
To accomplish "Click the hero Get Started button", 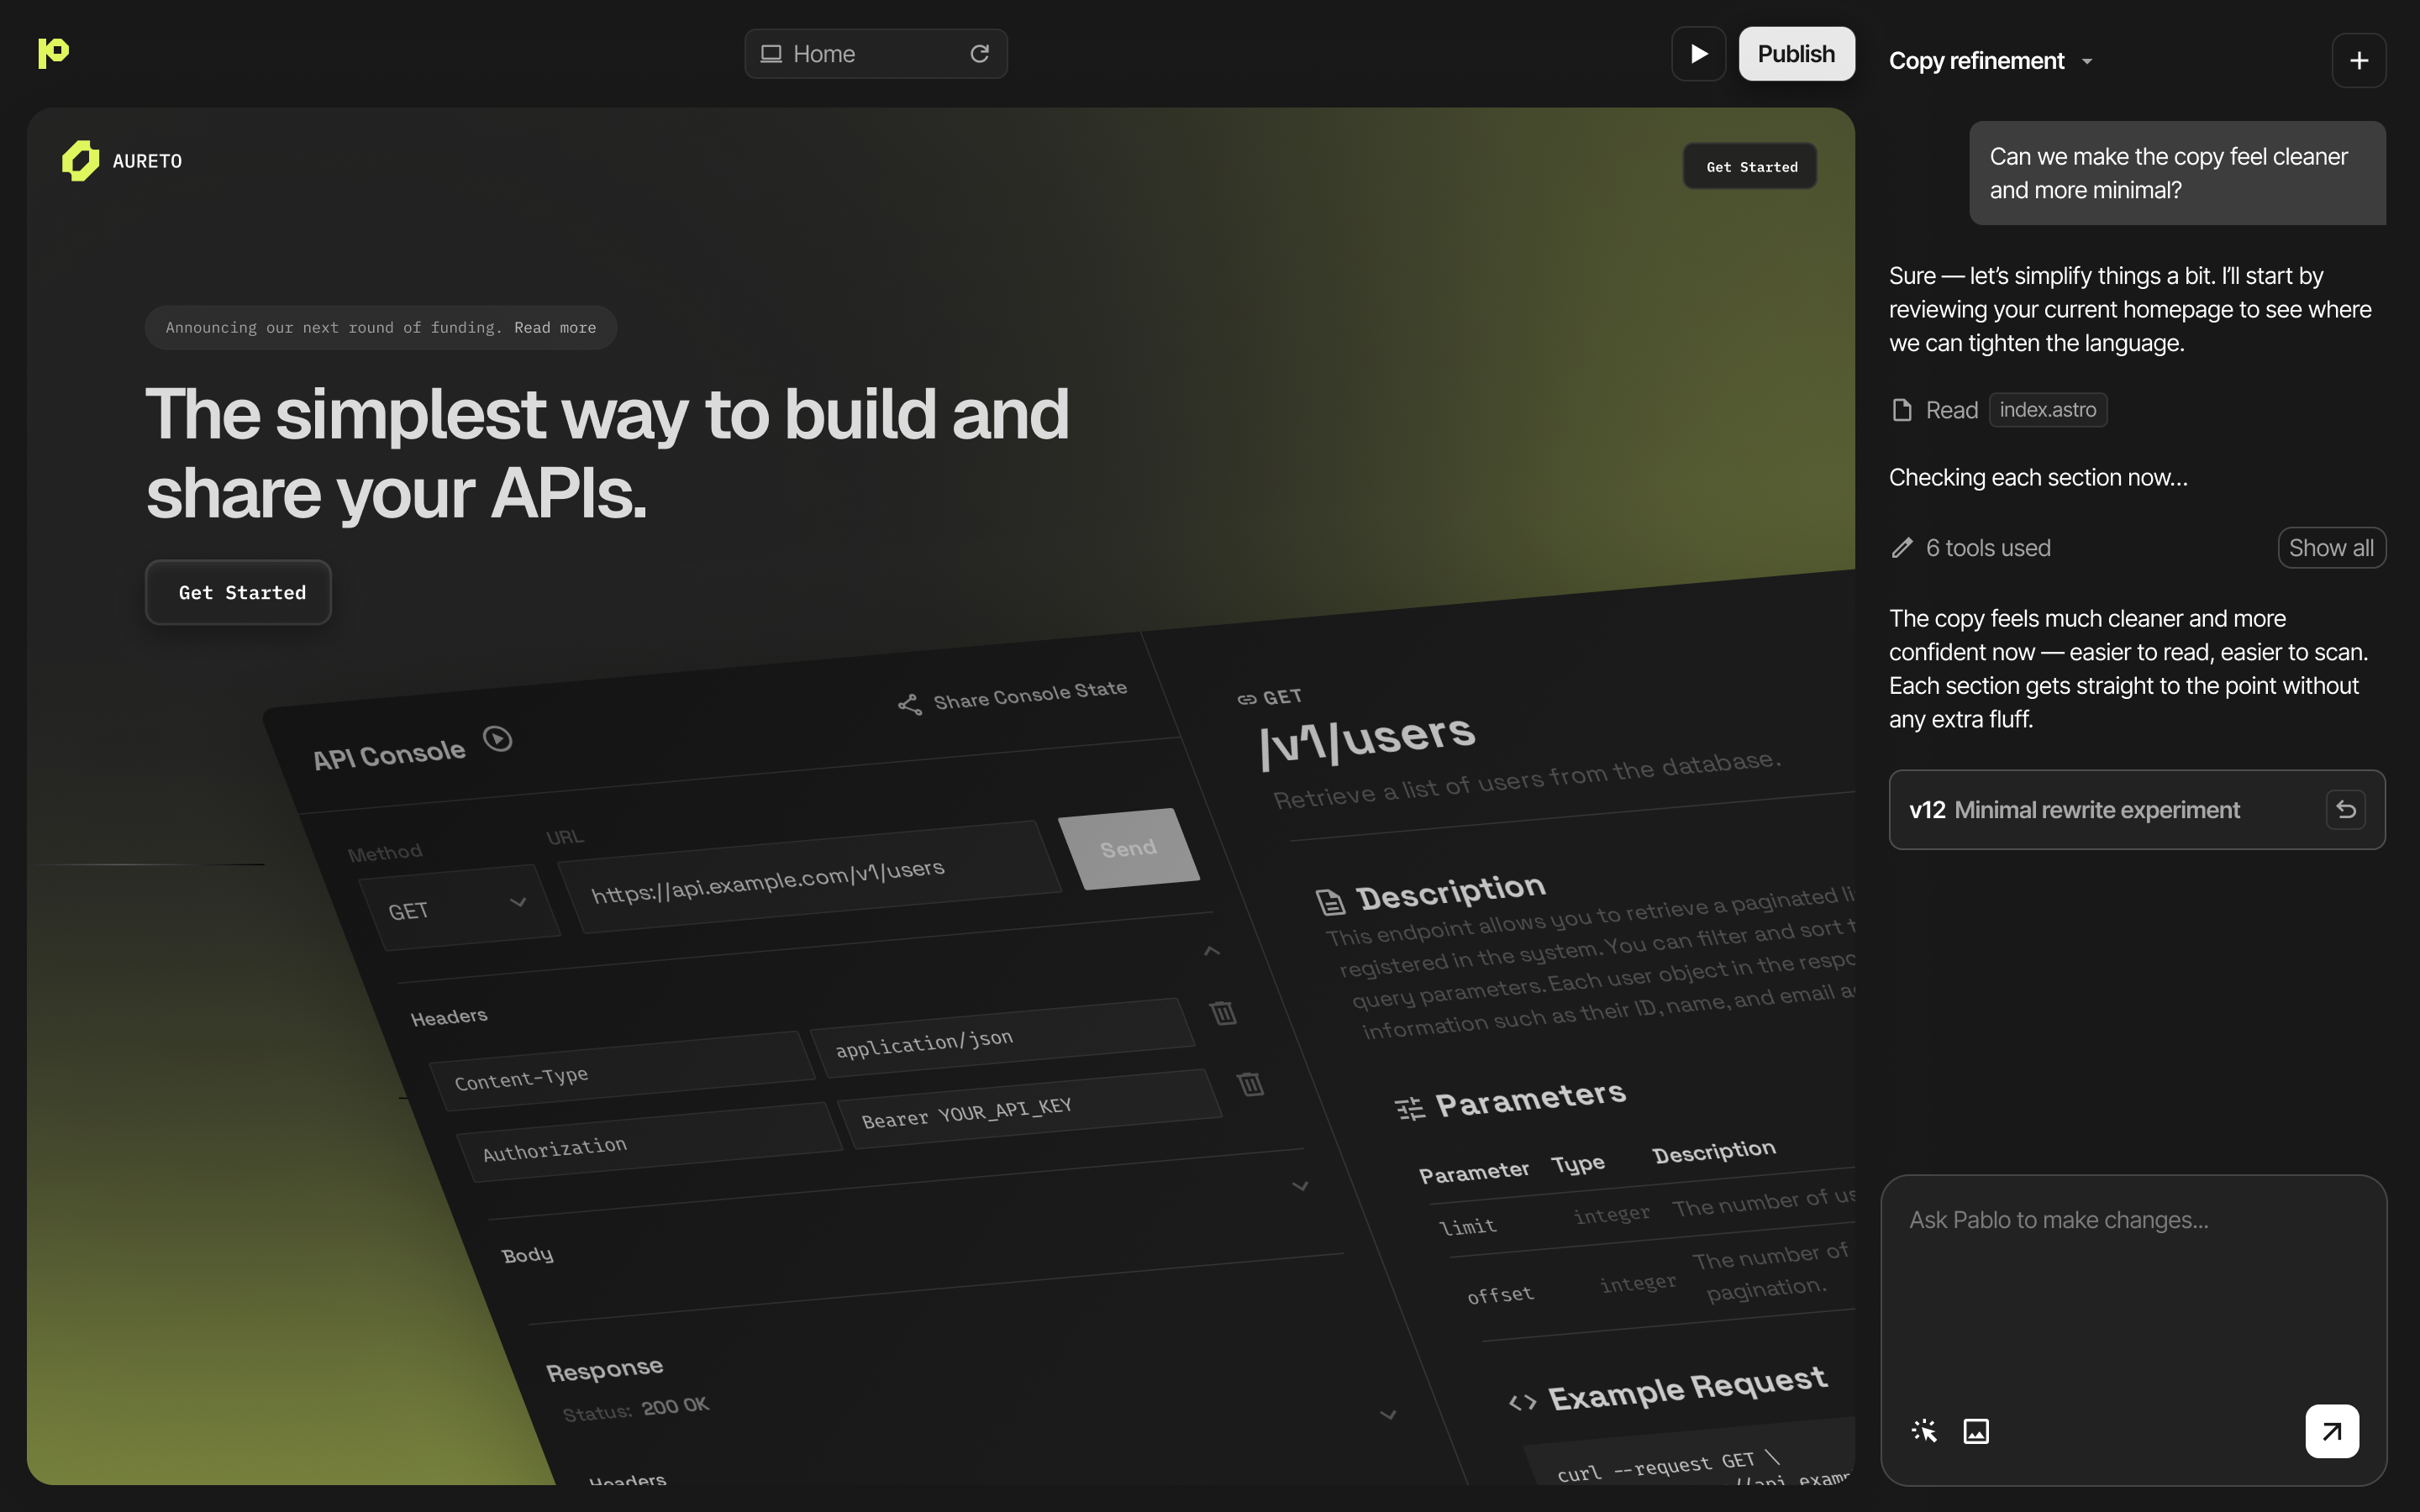I will coord(239,593).
